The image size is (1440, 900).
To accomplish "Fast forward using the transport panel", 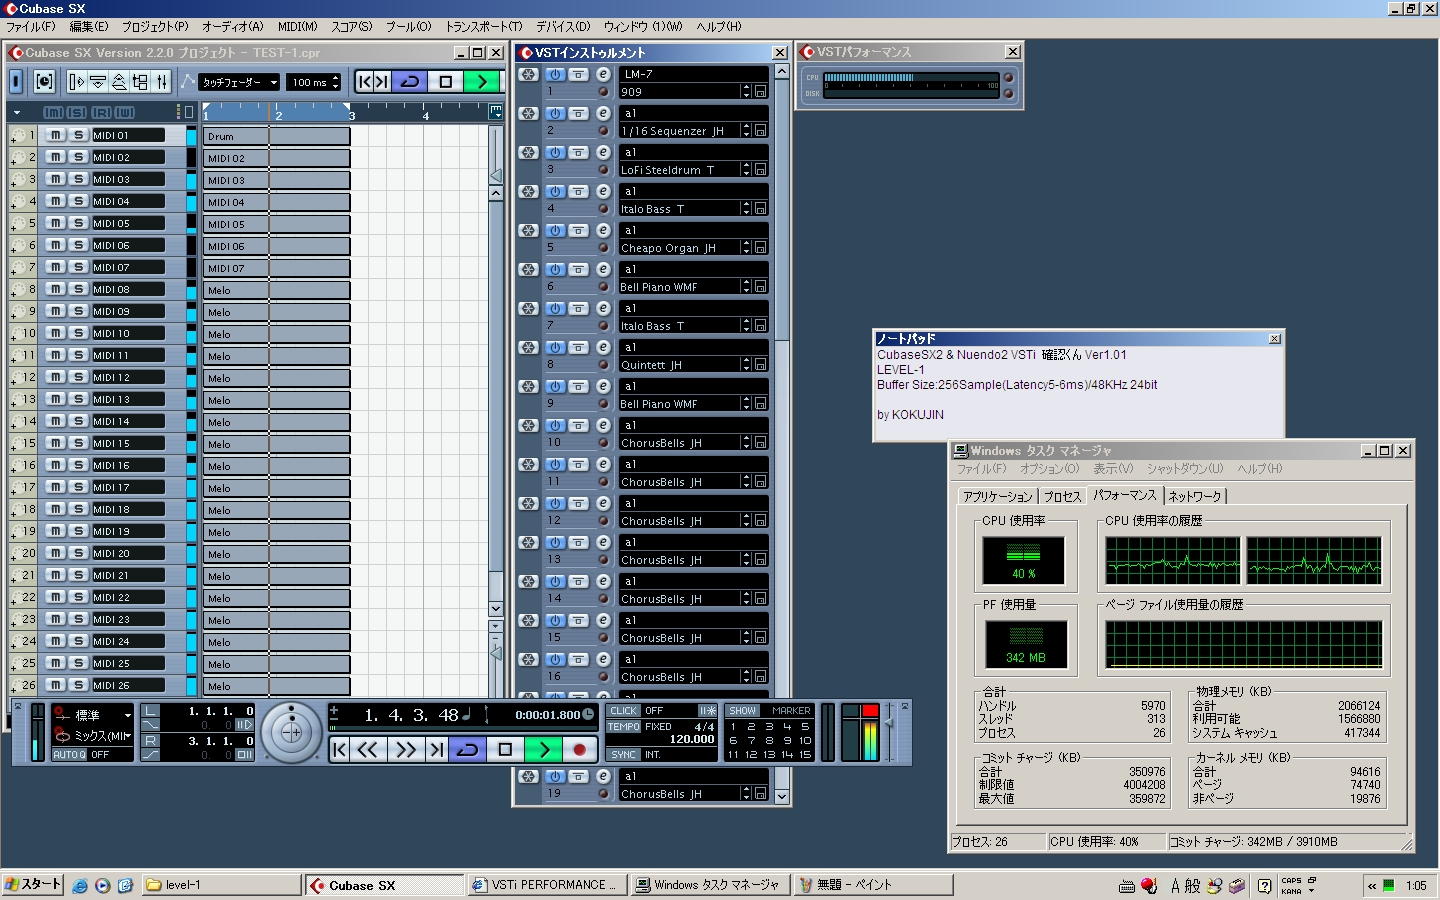I will coord(406,749).
